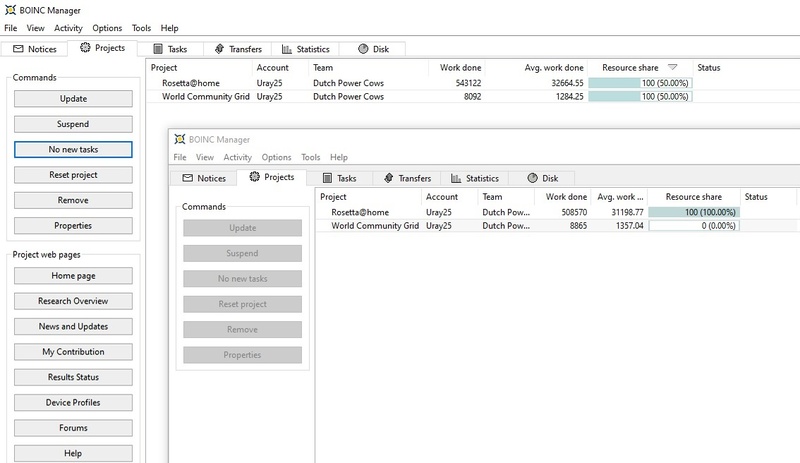
Task: Click Rosetta@home's 100 (50.00%) resource share bar
Action: coord(640,83)
